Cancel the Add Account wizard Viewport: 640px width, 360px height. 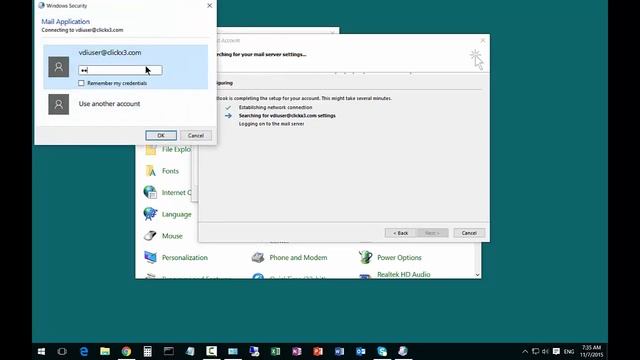(469, 233)
